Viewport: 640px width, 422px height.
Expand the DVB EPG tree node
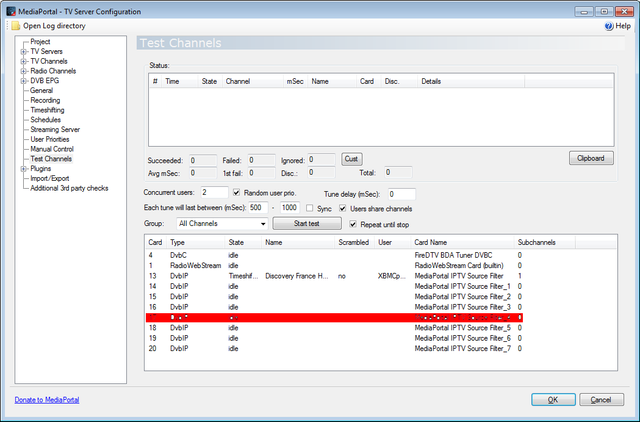tap(24, 80)
